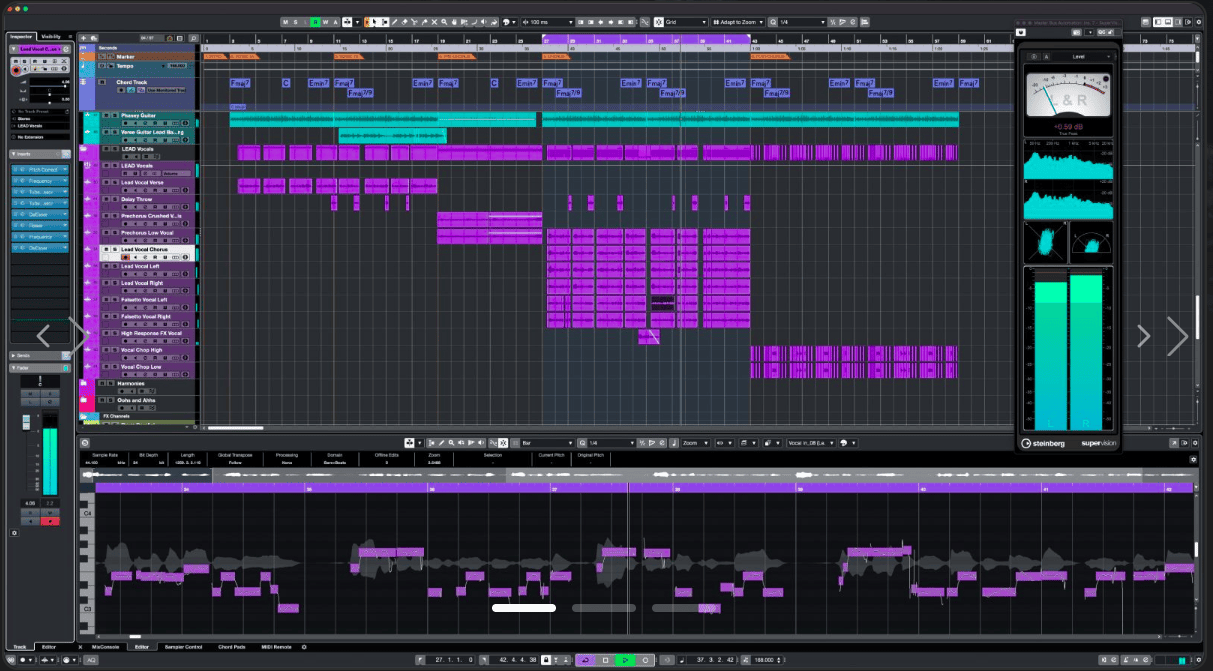Select the Track tab below the Inspector
The image size is (1213, 671).
20,647
